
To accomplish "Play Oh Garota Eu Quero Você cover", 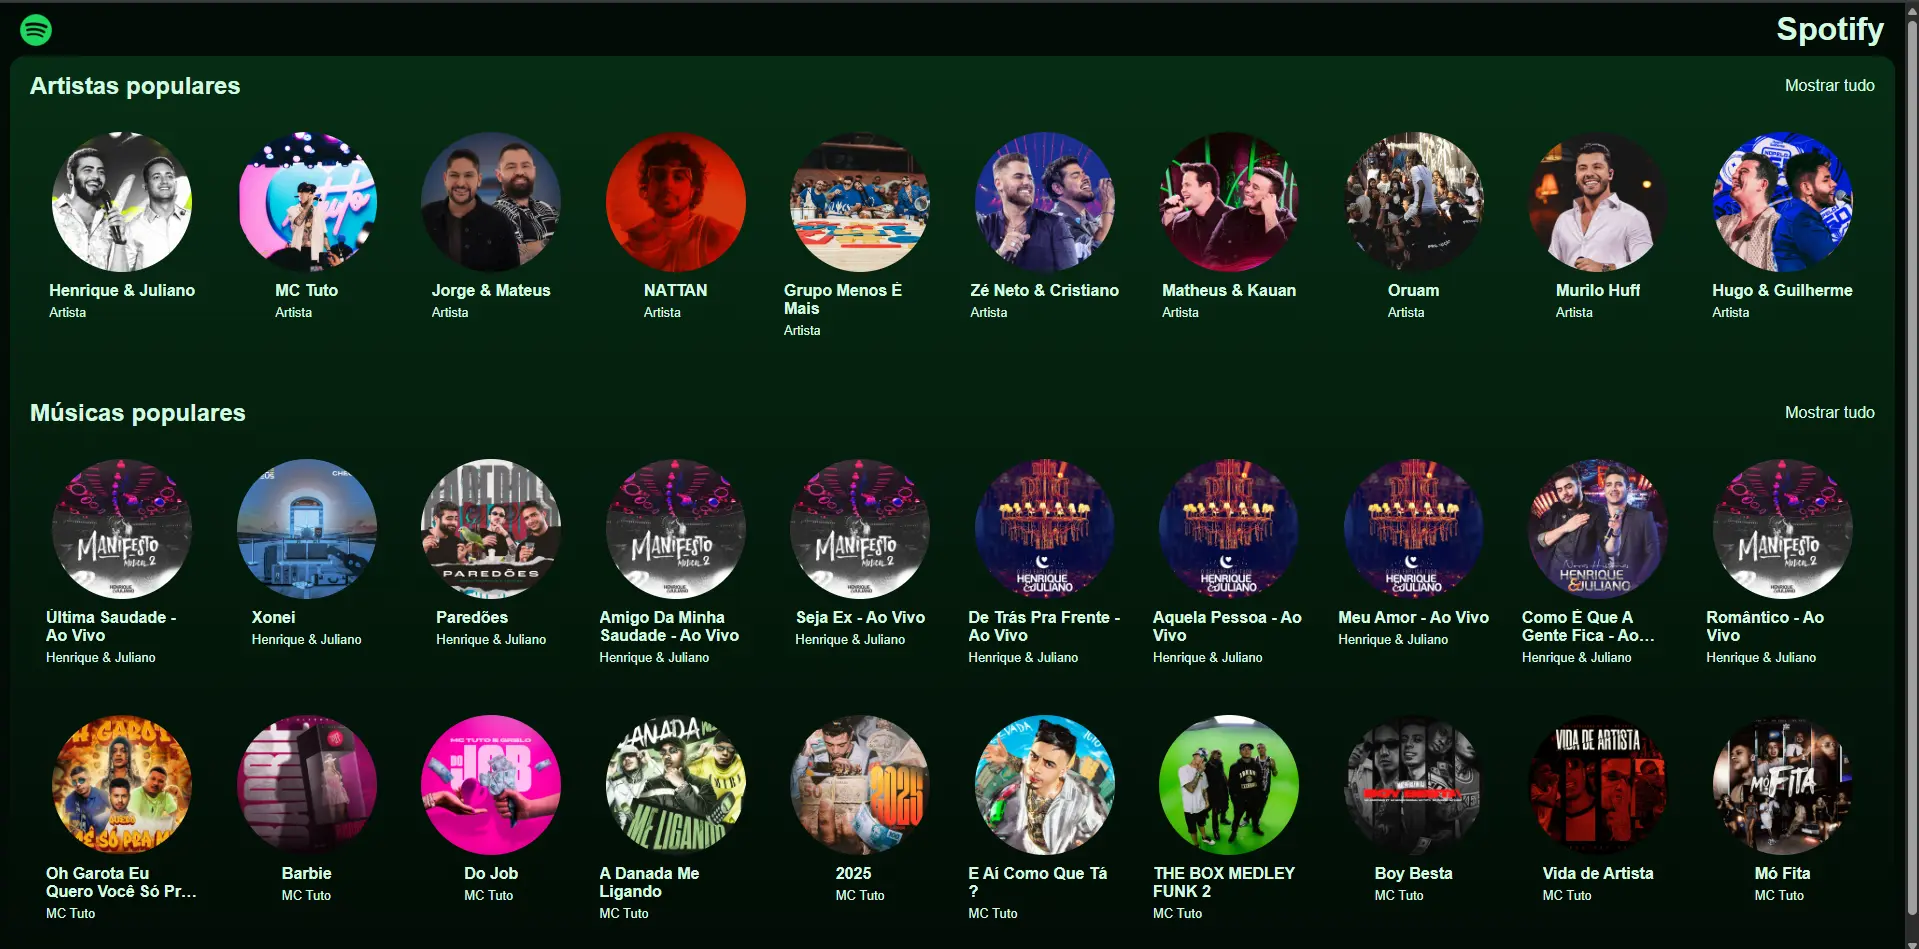I will [x=122, y=785].
